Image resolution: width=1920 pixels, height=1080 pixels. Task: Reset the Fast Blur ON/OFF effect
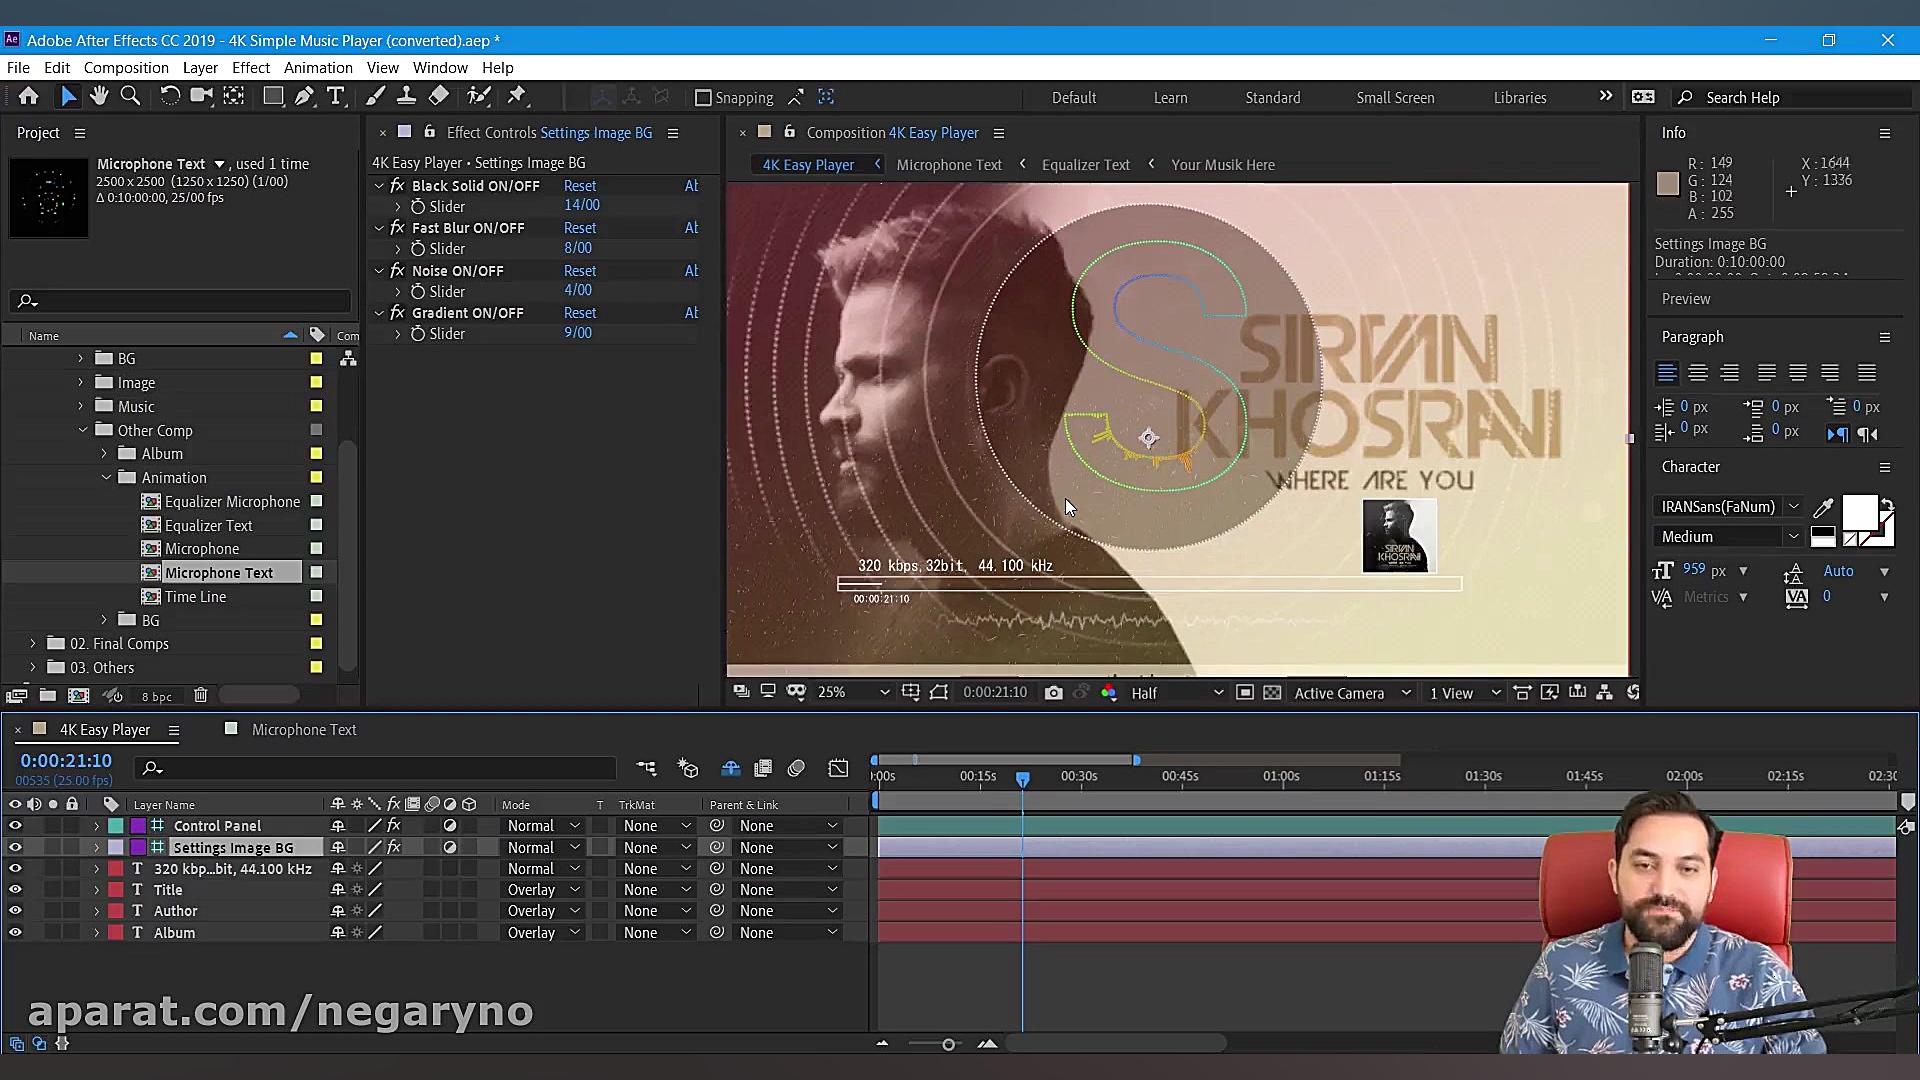pos(579,228)
